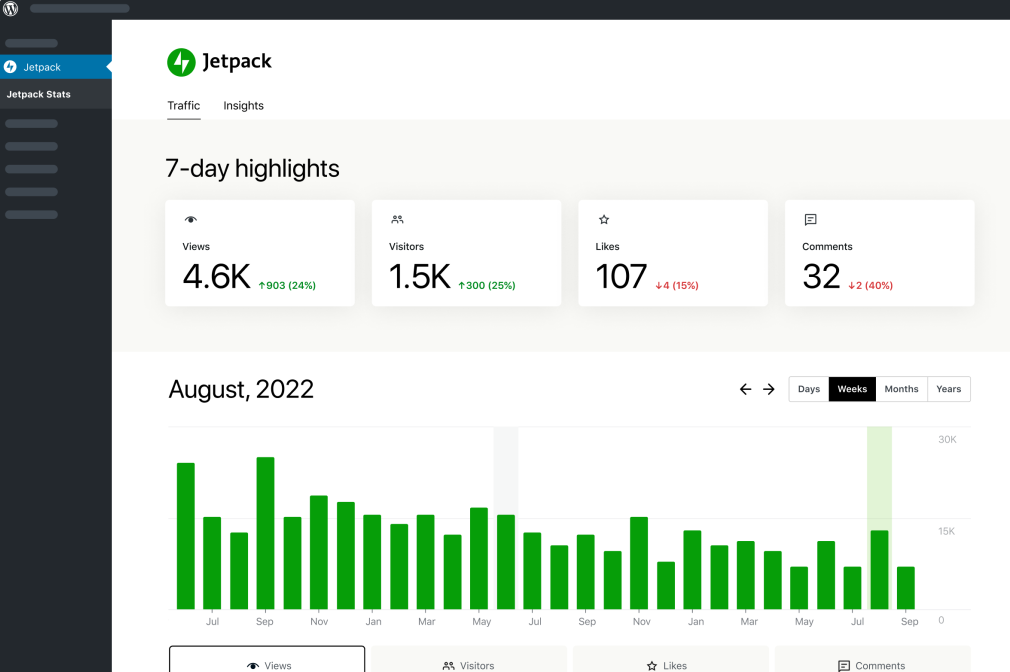Select the Views chart button
Viewport: 1010px width, 672px height.
268,660
